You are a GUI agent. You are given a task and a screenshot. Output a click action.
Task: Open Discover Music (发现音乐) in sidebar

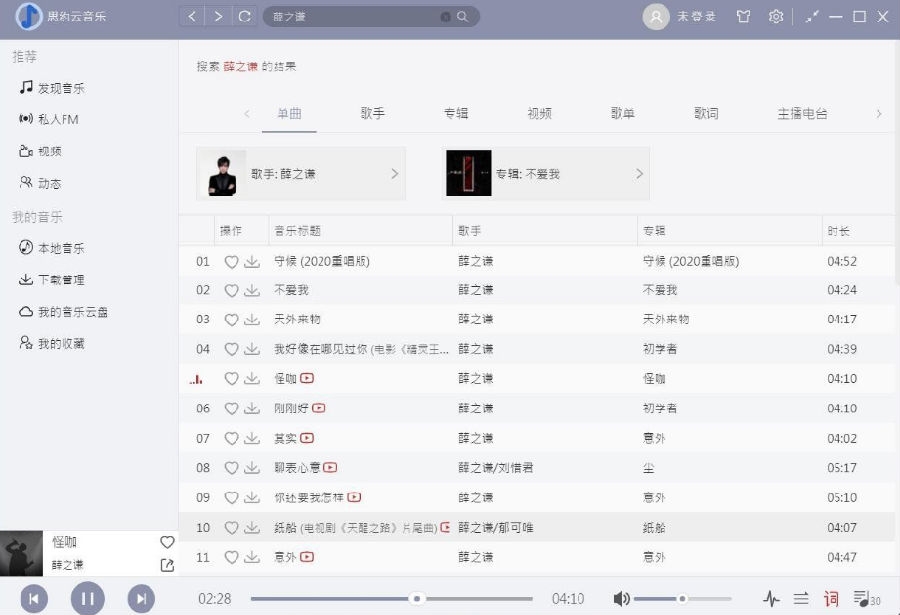(52, 88)
